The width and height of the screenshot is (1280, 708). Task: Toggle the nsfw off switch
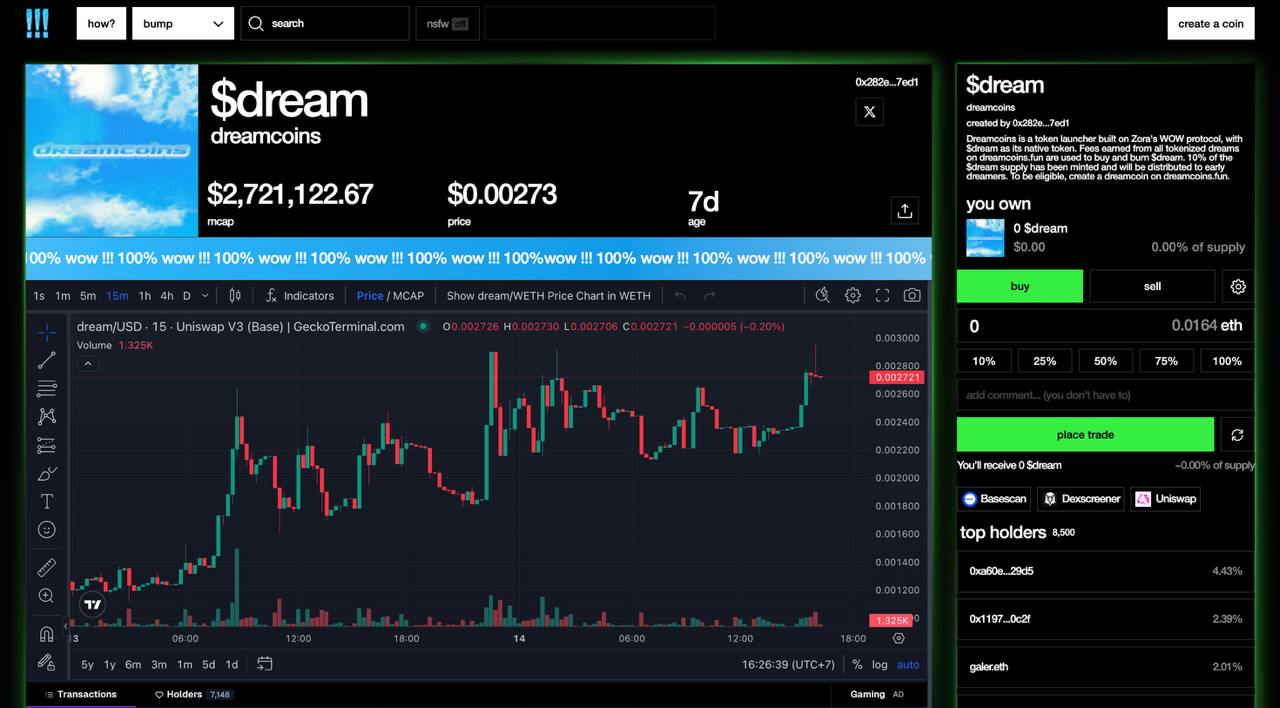coord(447,23)
